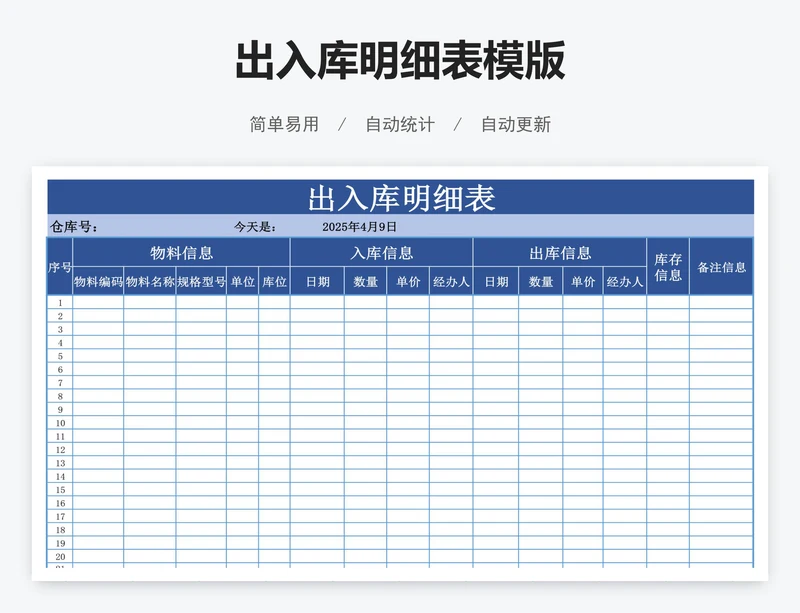The image size is (800, 613).
Task: Click 单价 header under 入库信息
Action: 408,281
